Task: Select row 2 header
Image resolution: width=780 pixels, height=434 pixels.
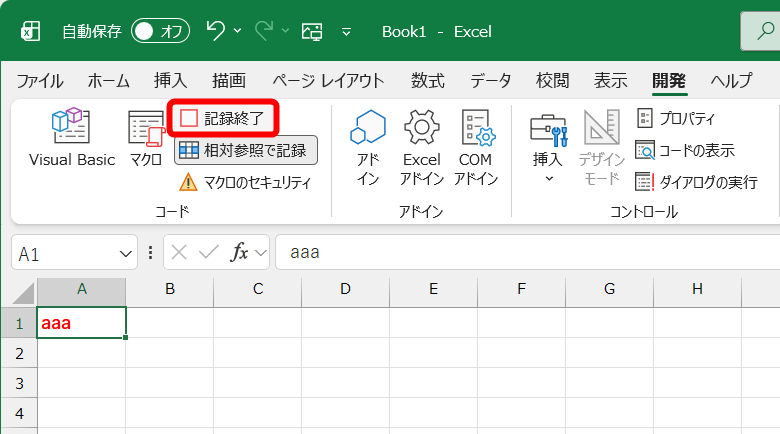Action: pyautogui.click(x=19, y=353)
